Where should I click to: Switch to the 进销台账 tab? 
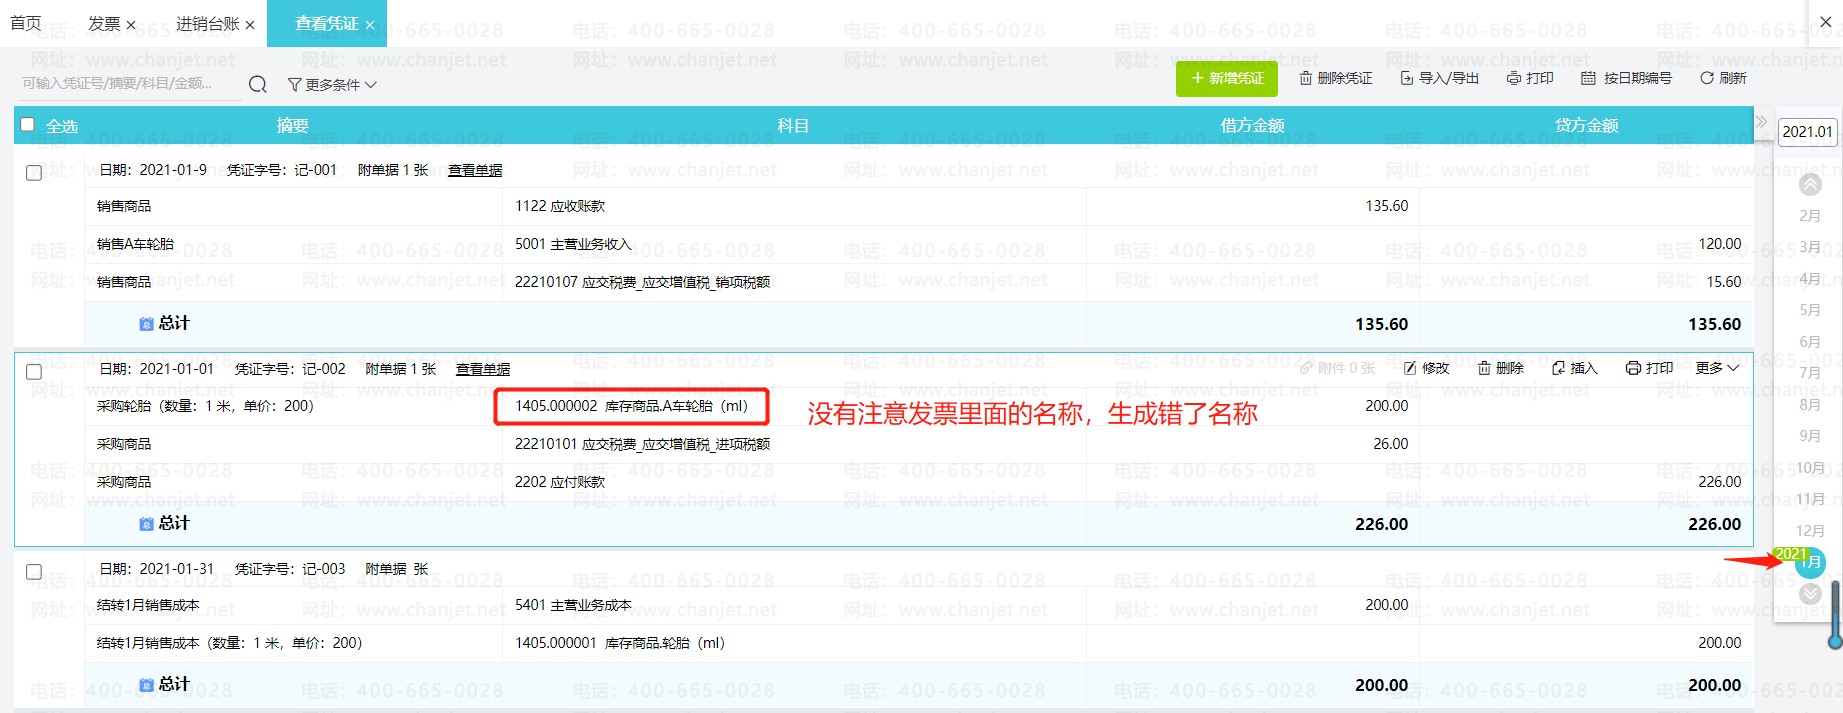pos(207,23)
